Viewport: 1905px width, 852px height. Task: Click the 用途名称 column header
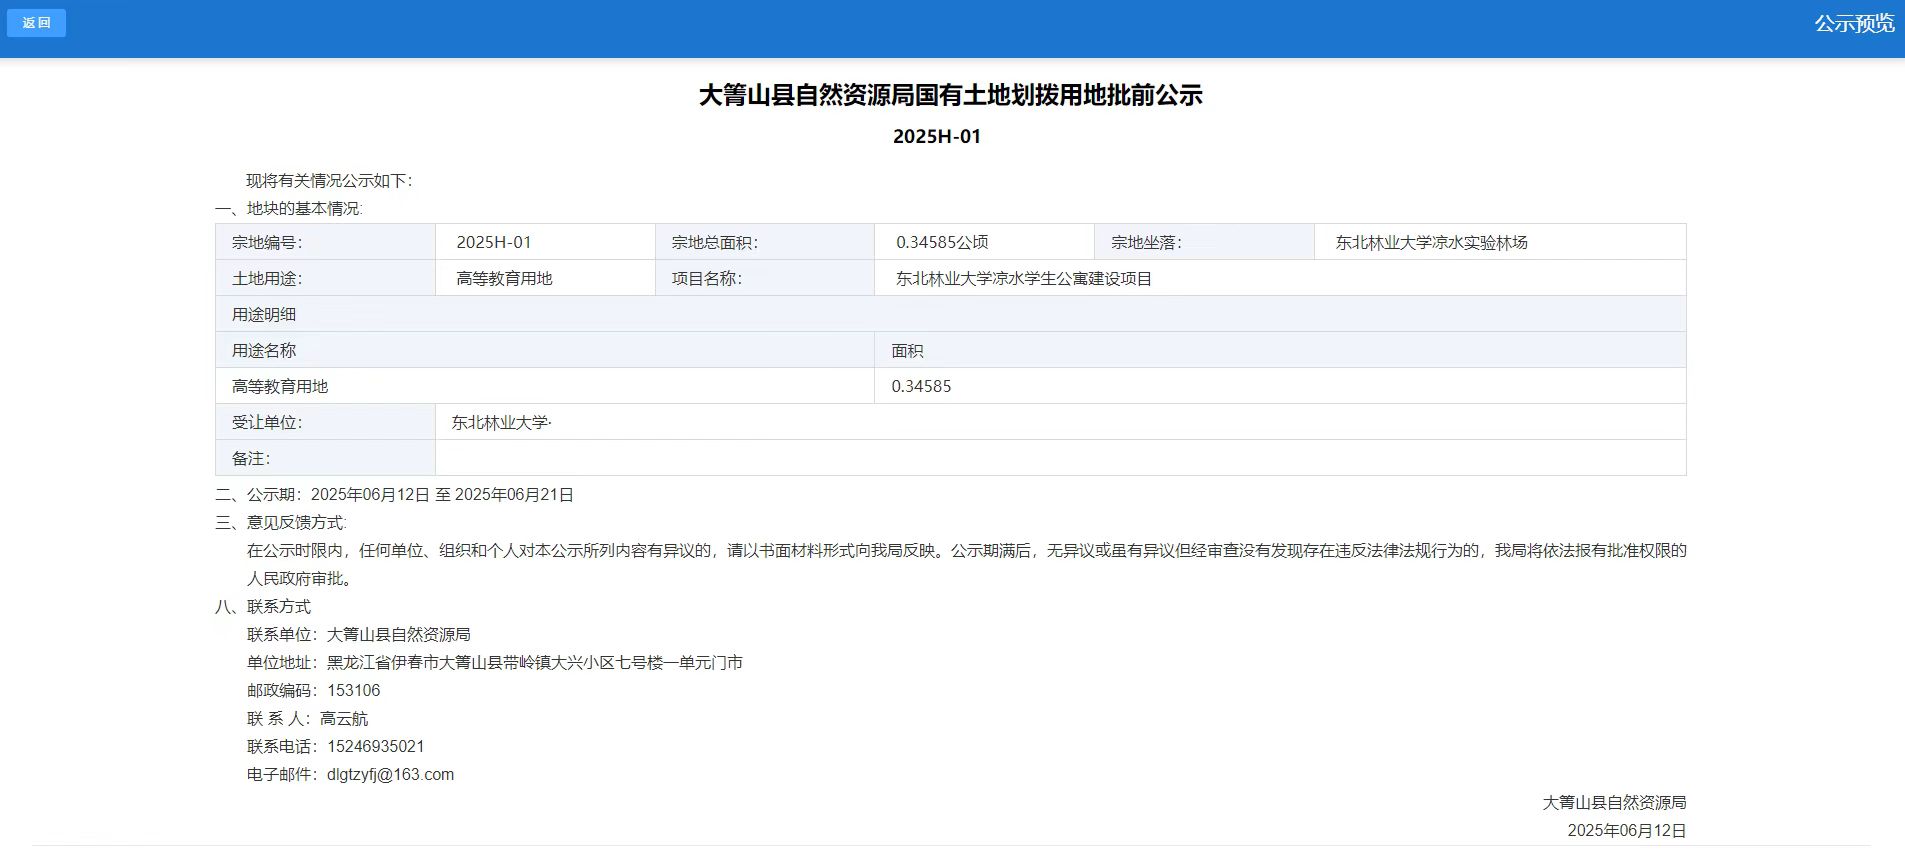tap(545, 350)
